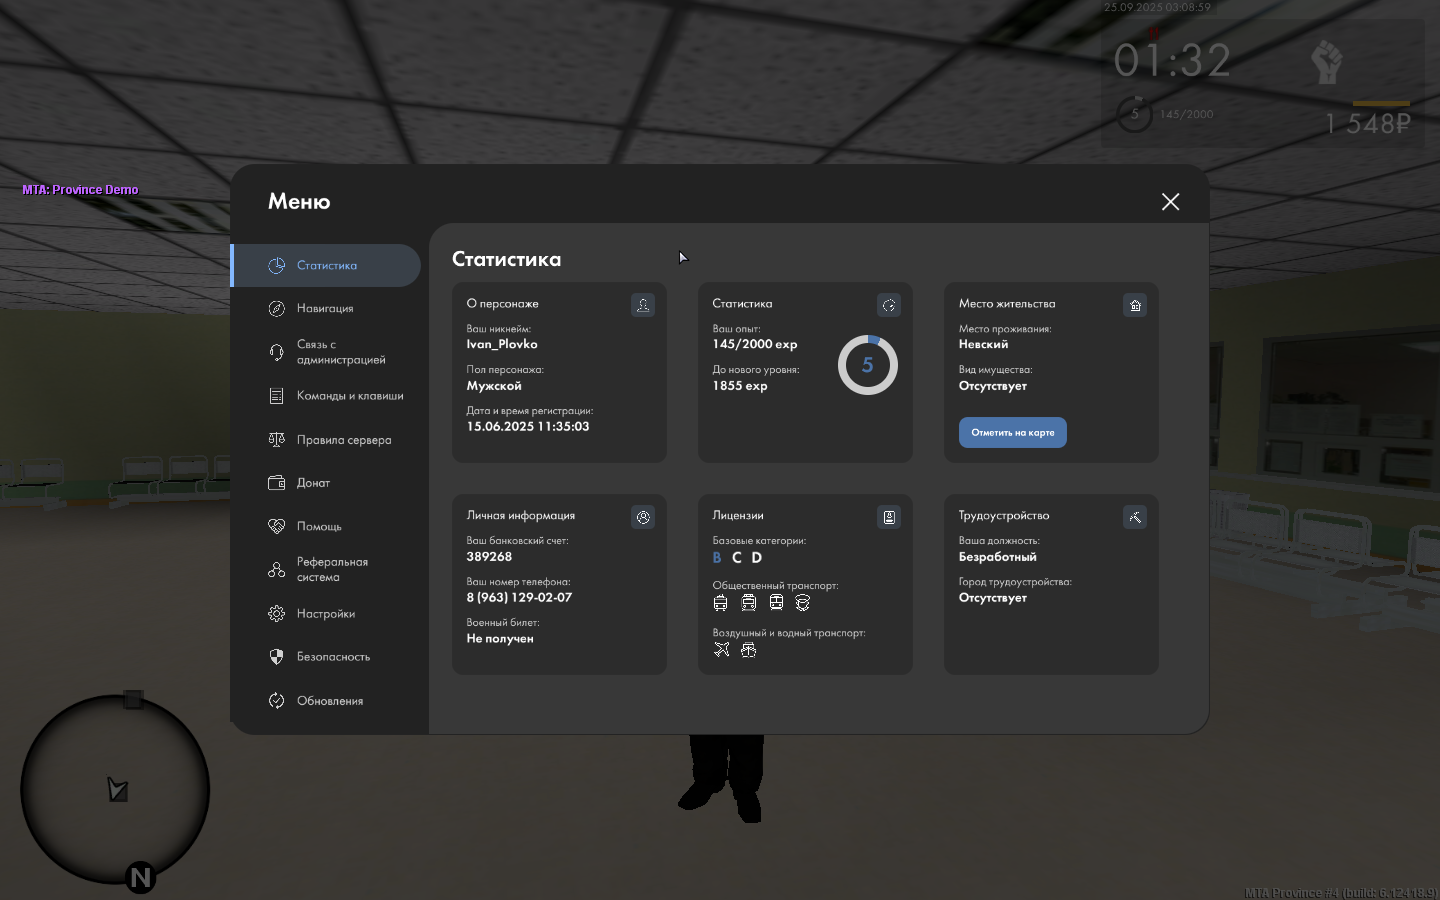Viewport: 1440px width, 900px height.
Task: Click the compass icon beside Навигация
Action: point(277,309)
